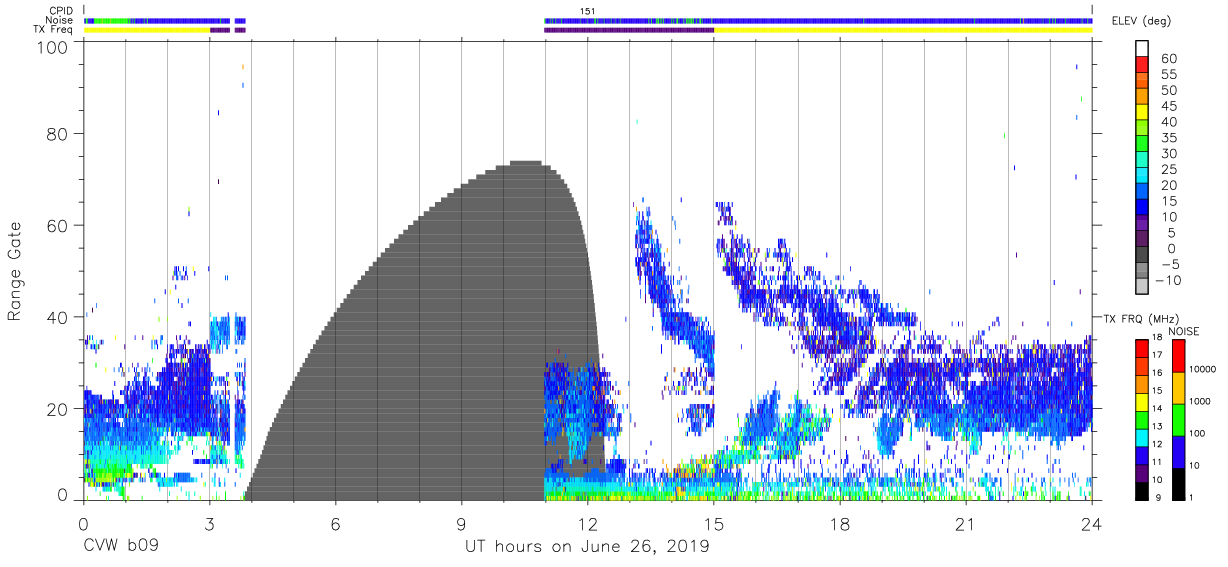Select the purple 10-5 segment of ELEV colorbar
This screenshot has width=1228, height=567.
[1142, 224]
